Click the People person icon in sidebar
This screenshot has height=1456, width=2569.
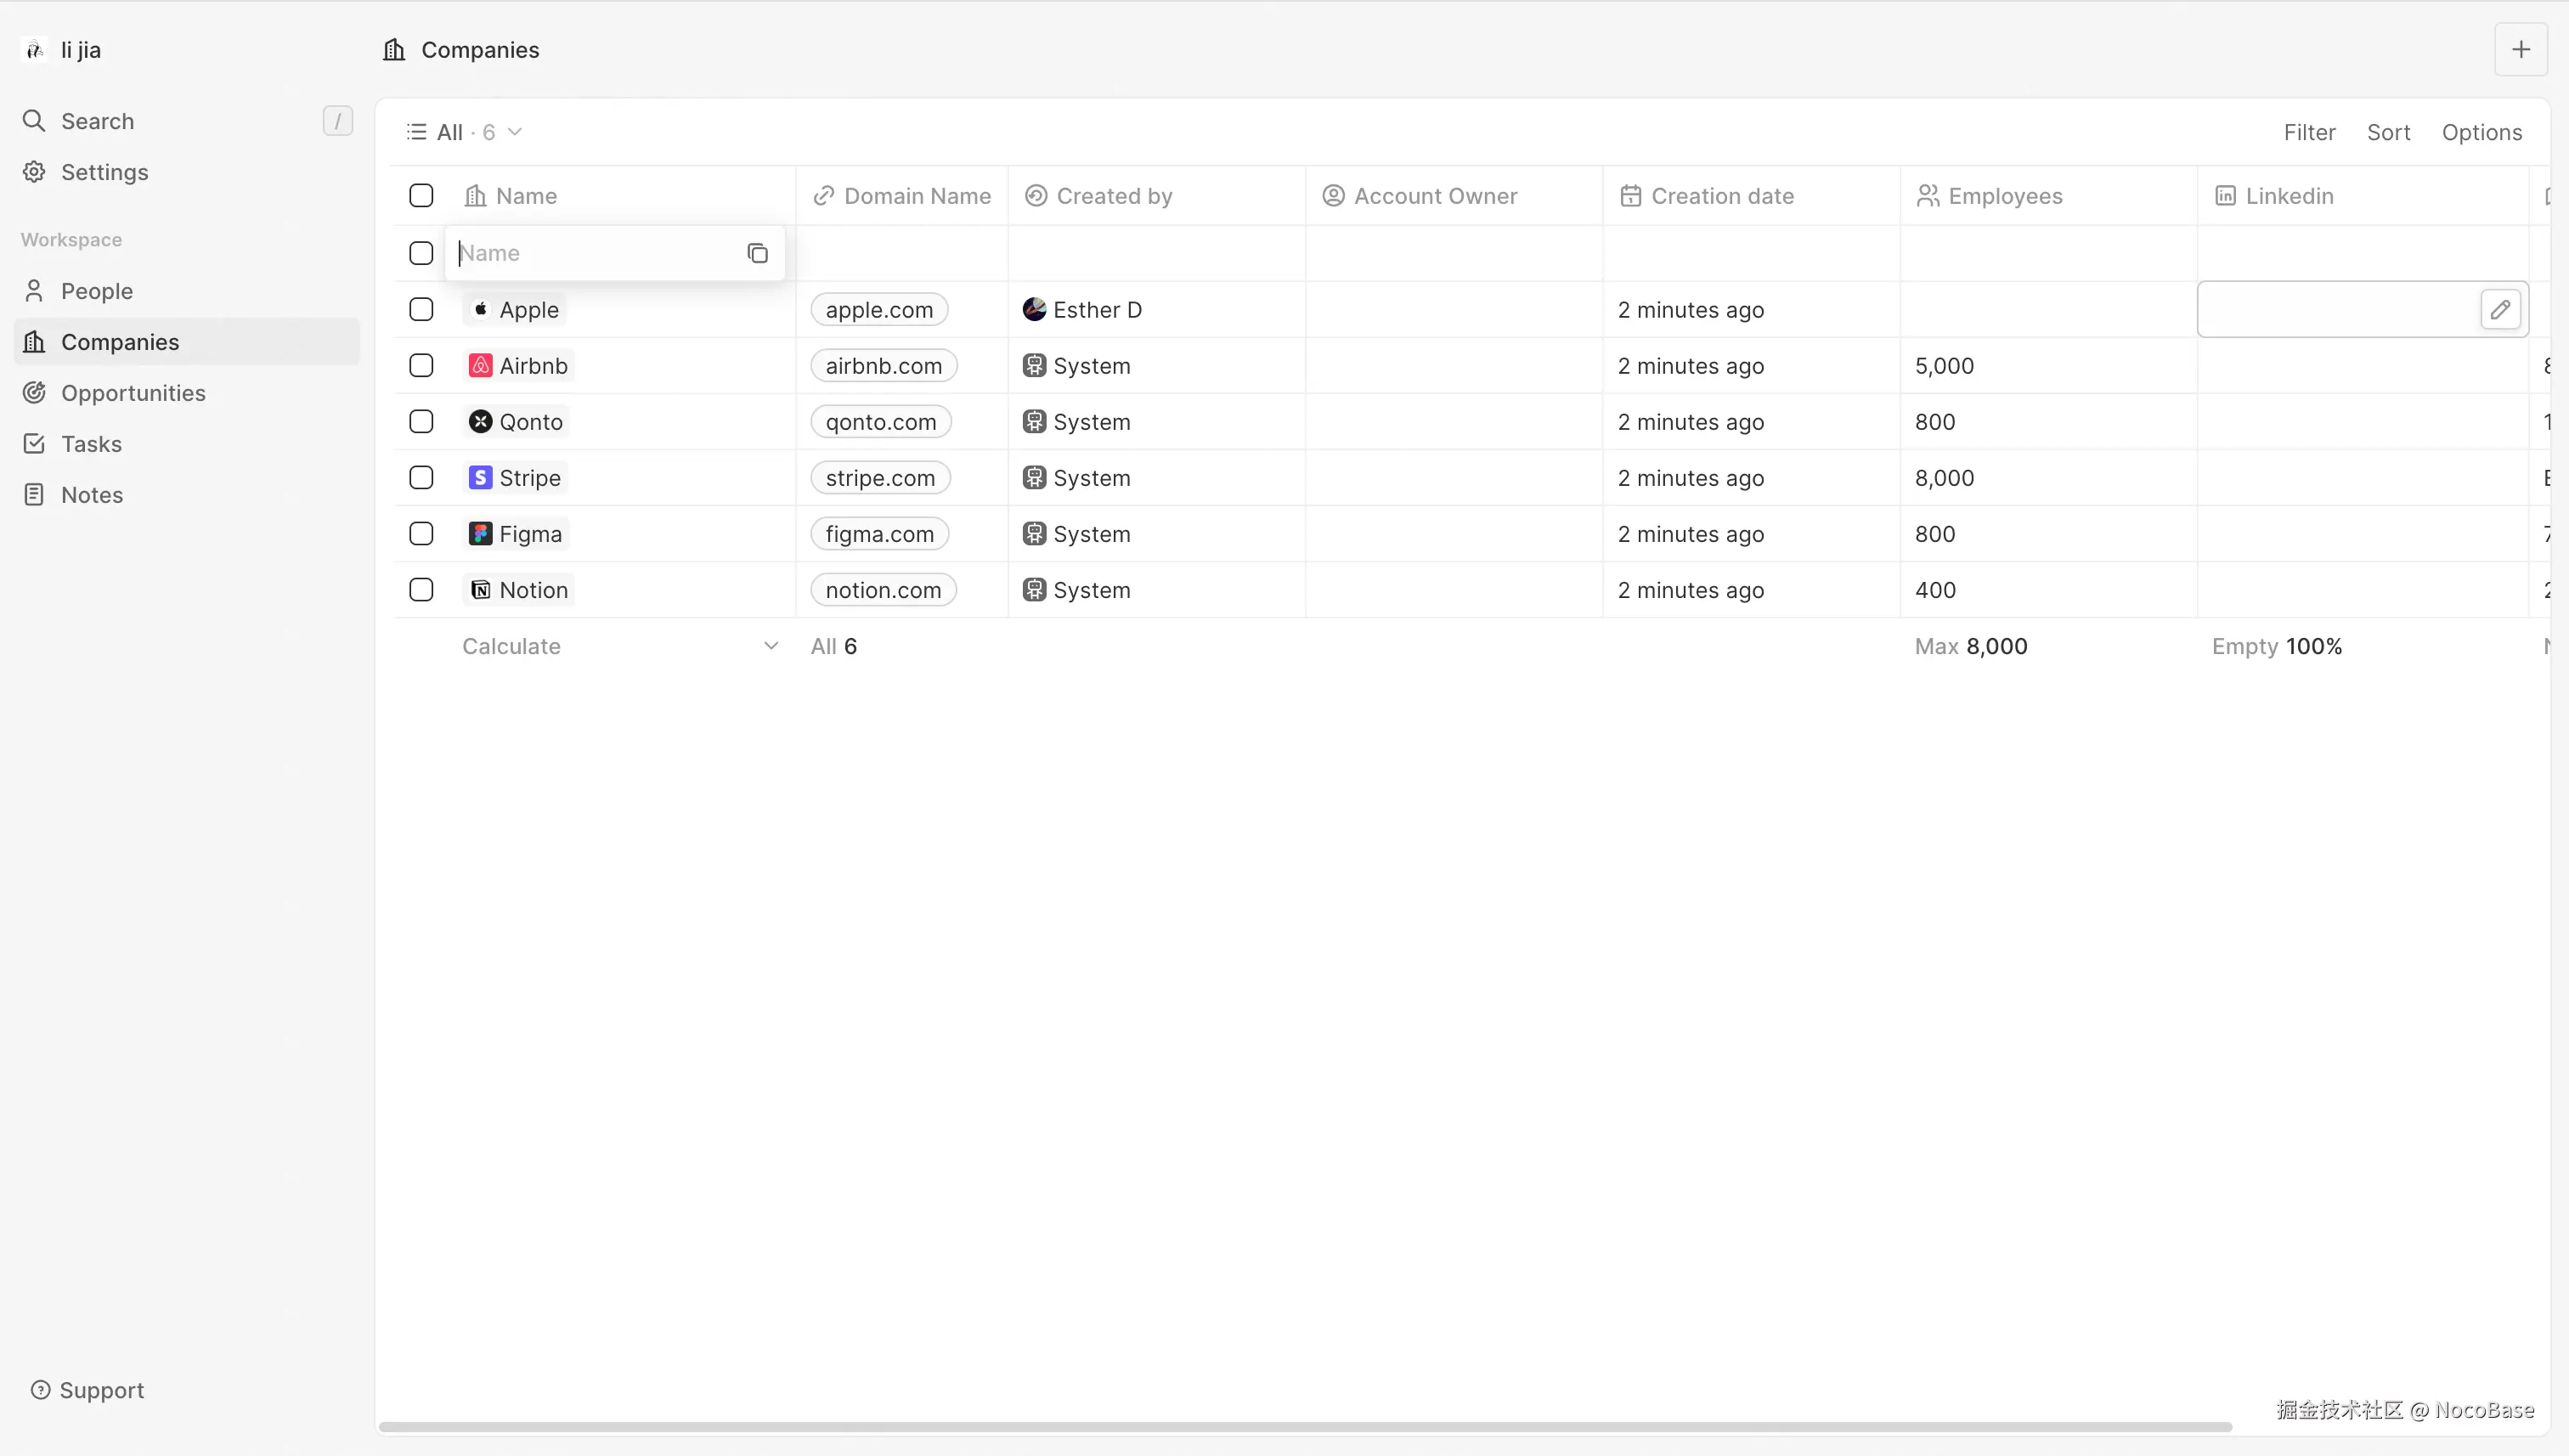34,291
